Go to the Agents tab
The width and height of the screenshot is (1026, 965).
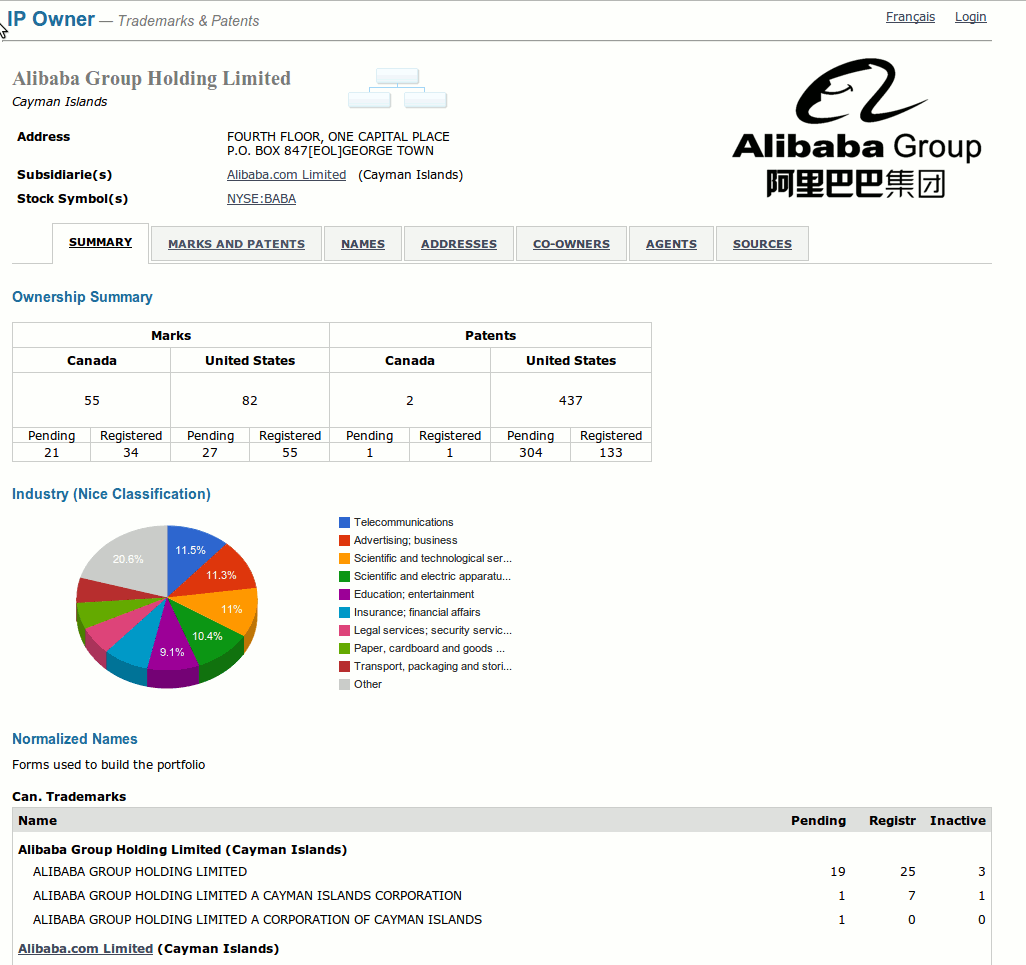point(671,244)
